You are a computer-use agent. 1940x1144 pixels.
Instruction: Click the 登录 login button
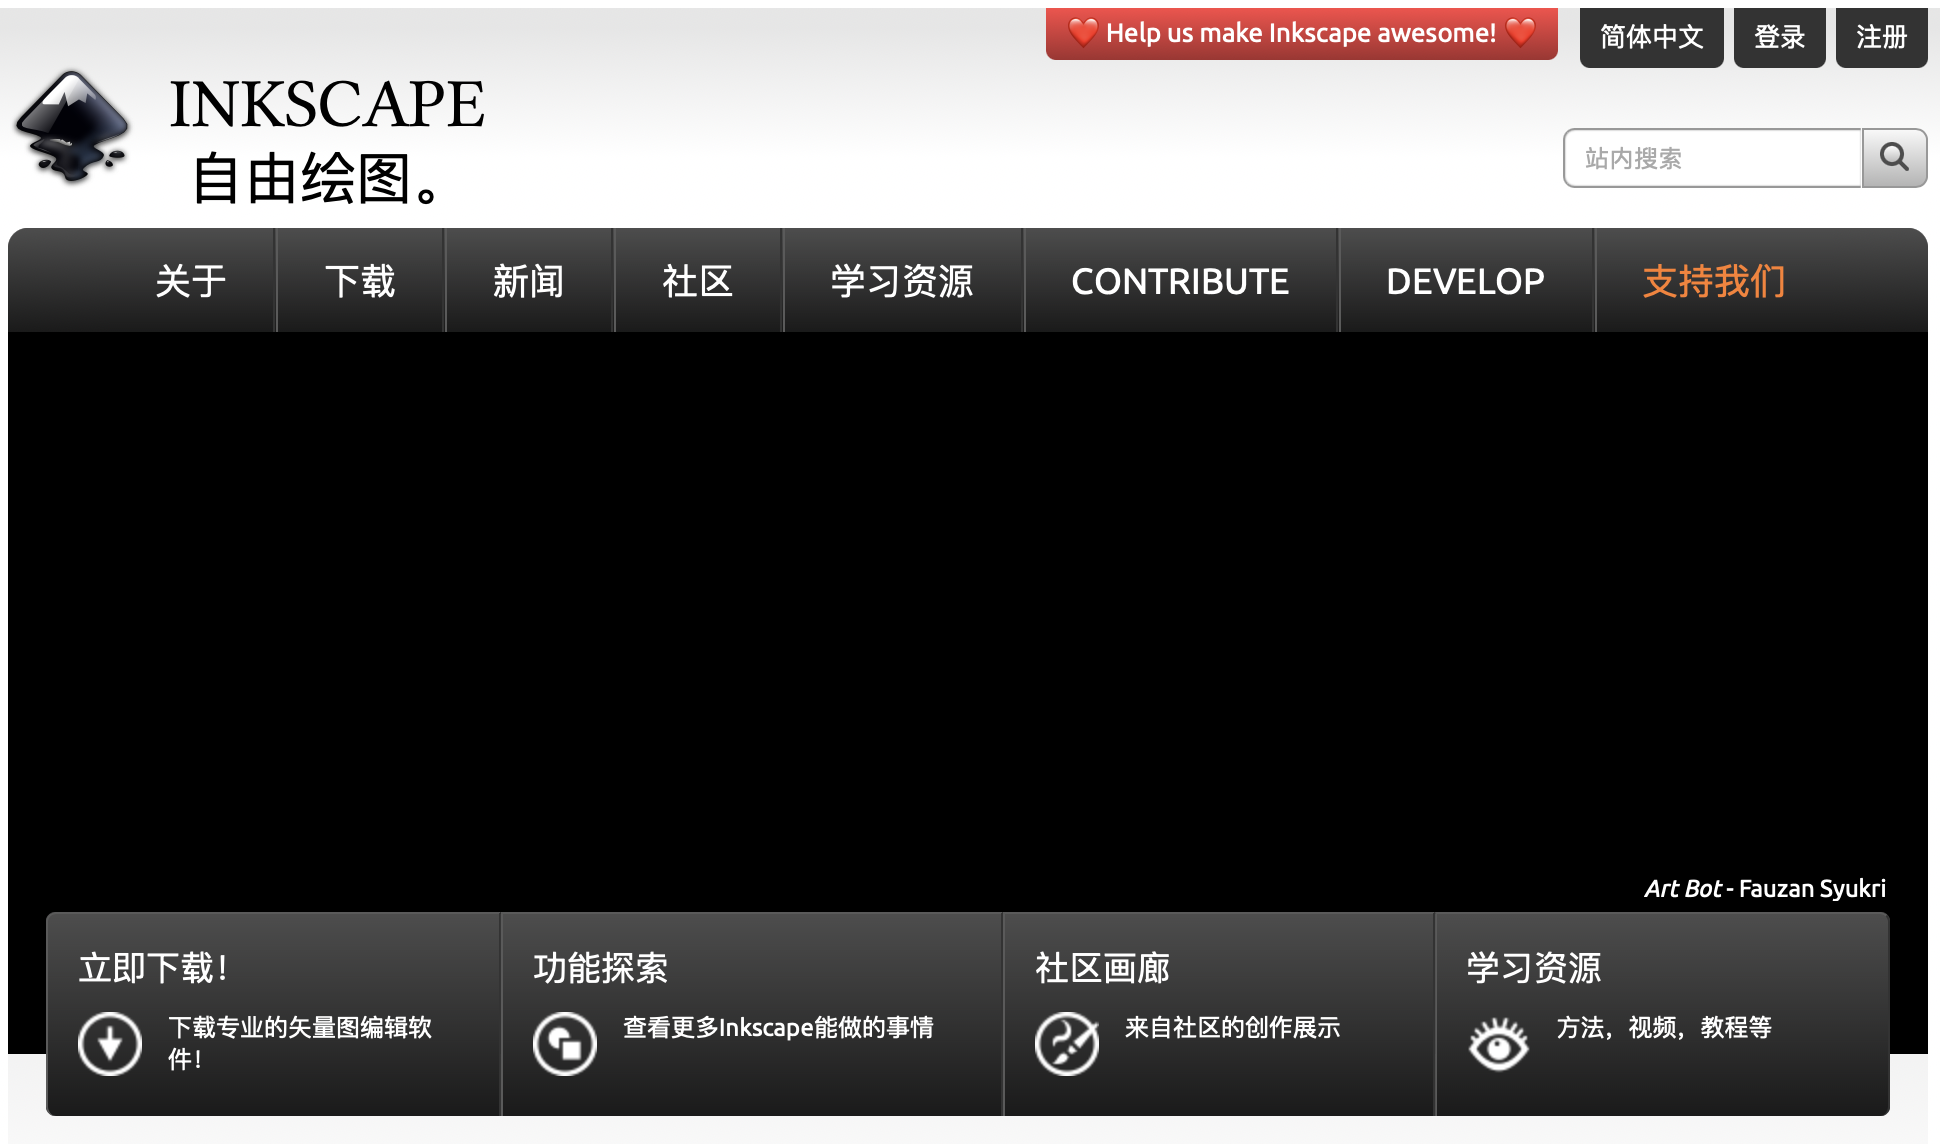[1779, 36]
